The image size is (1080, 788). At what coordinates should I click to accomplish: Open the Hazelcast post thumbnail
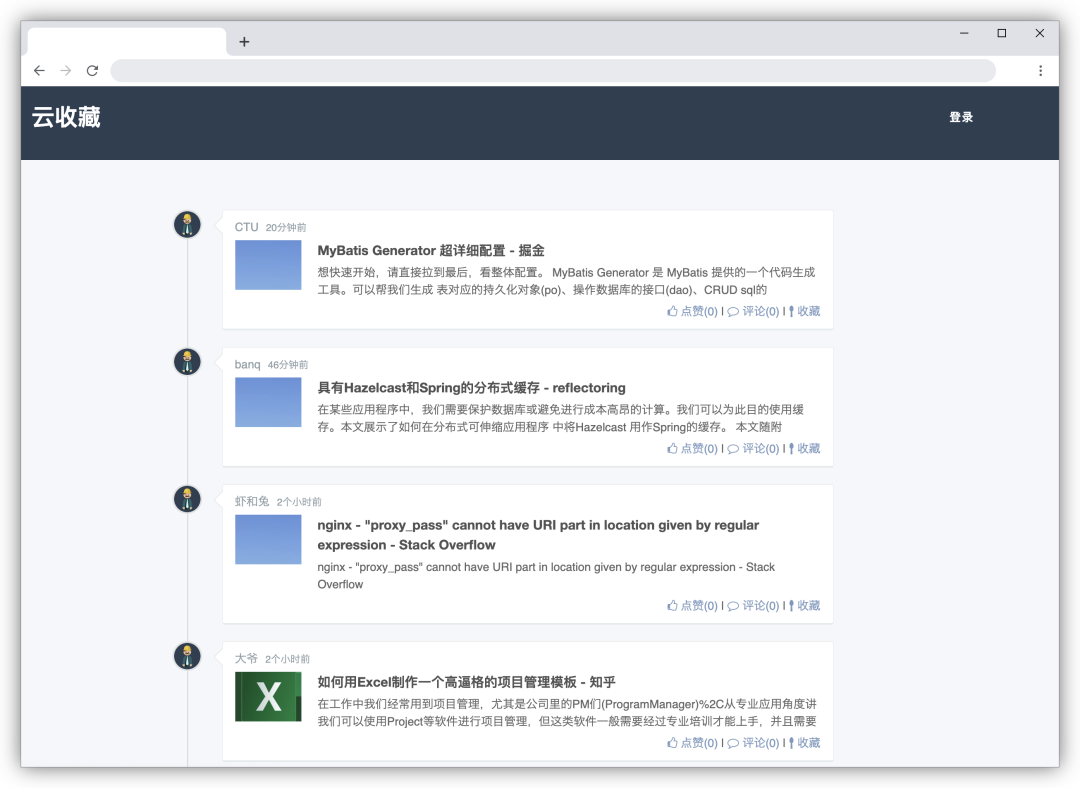268,402
